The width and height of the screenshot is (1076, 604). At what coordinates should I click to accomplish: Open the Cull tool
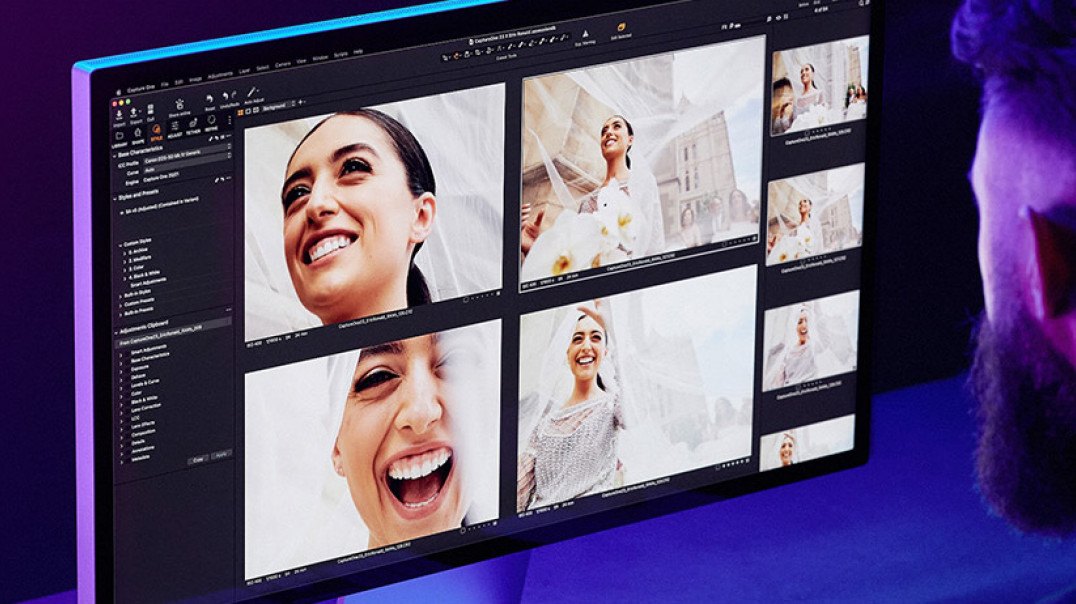point(150,113)
